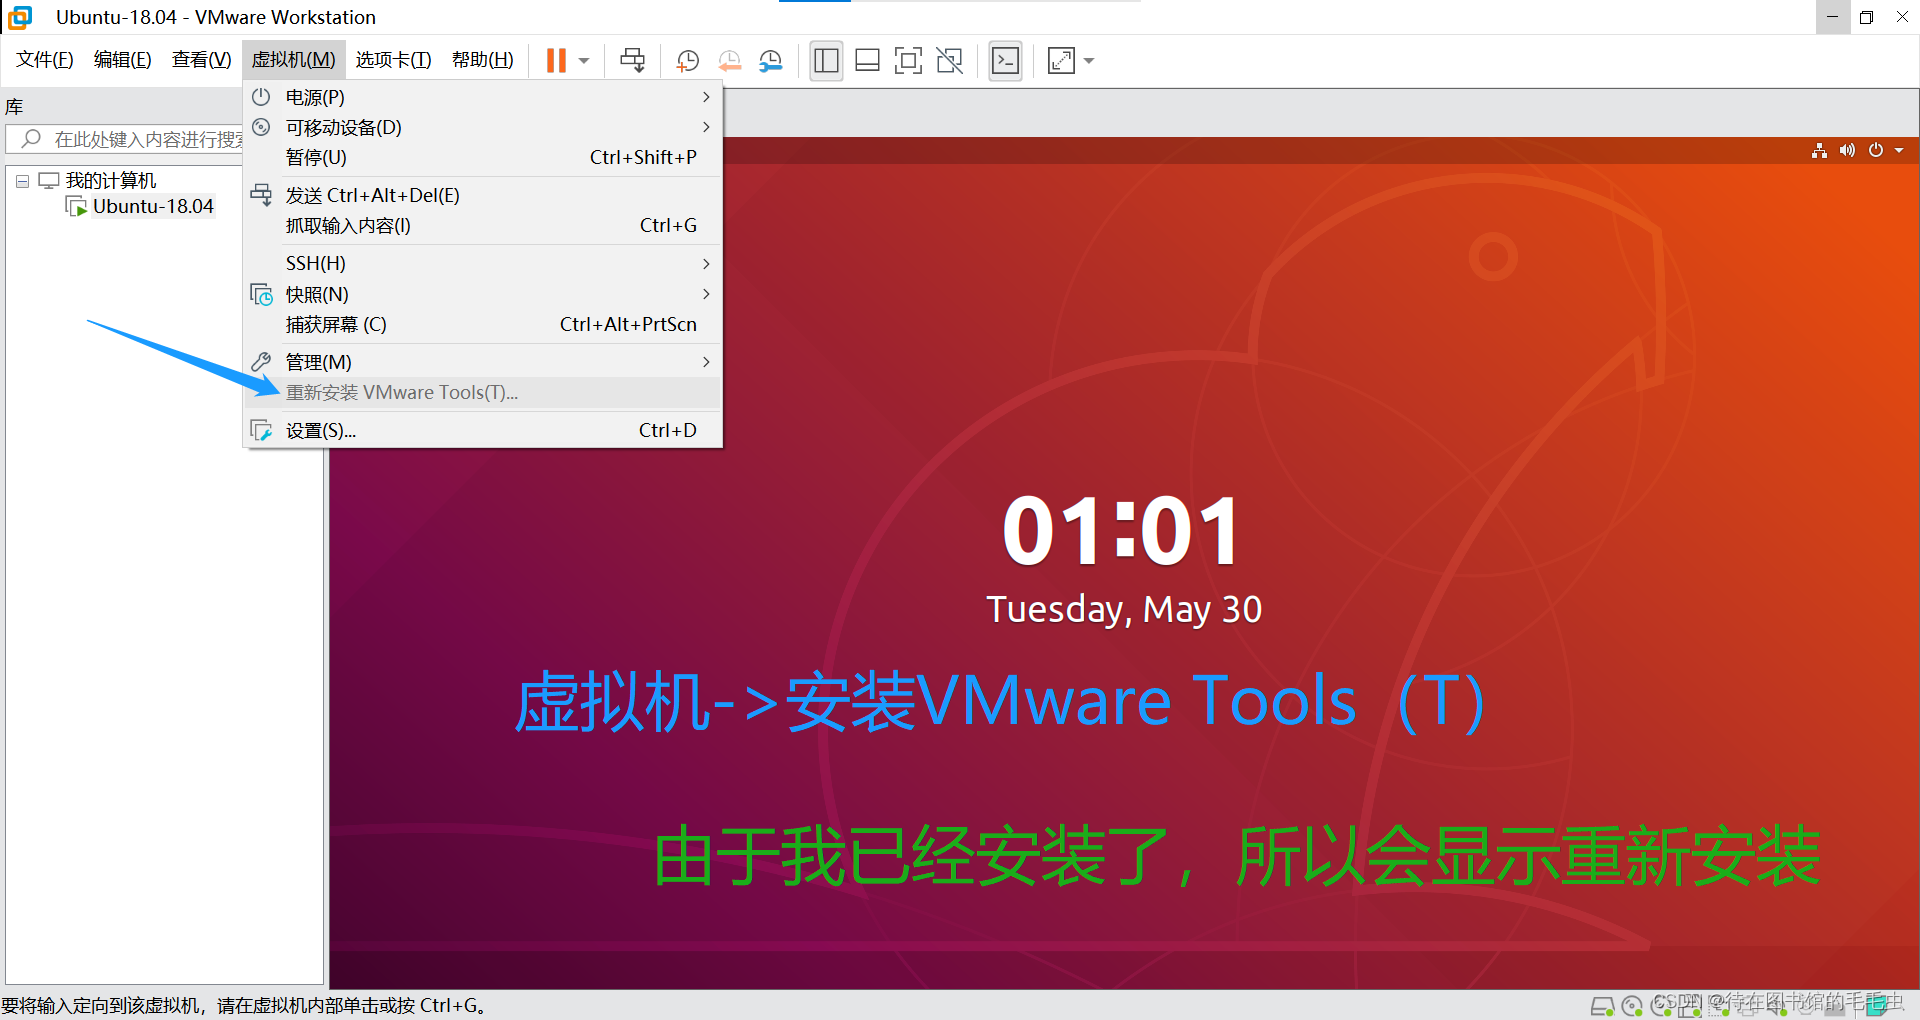Select Ubuntu-18.04 in the library tree
1920x1020 pixels.
153,206
